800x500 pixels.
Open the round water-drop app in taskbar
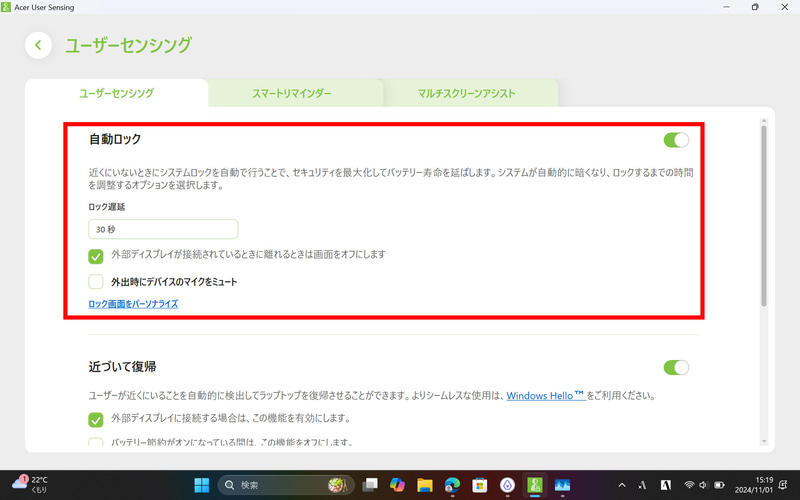point(507,485)
